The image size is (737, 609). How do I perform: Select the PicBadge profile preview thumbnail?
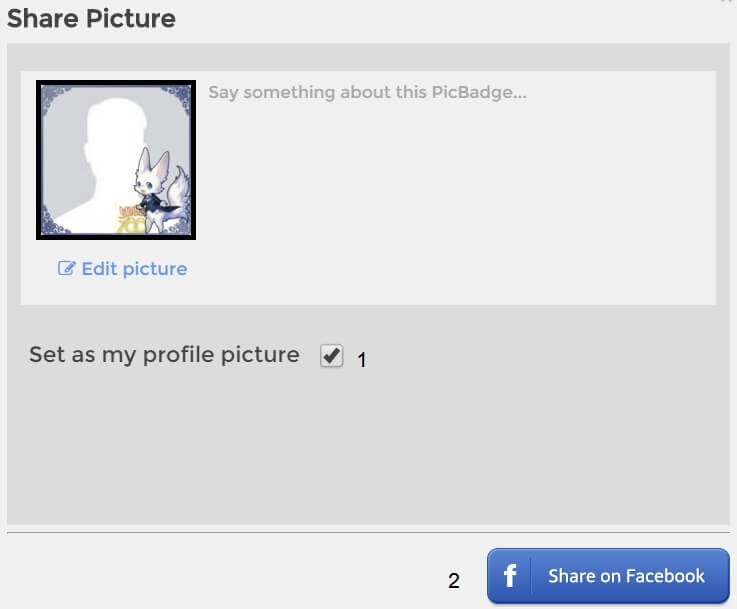[116, 160]
